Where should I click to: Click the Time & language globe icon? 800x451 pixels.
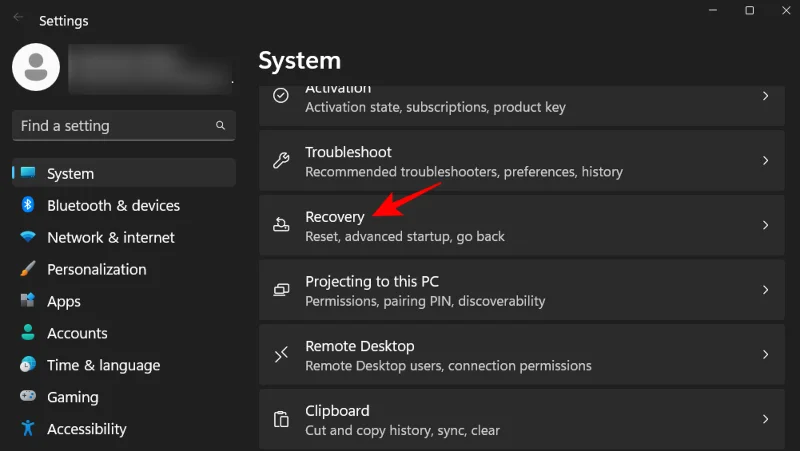pos(28,364)
